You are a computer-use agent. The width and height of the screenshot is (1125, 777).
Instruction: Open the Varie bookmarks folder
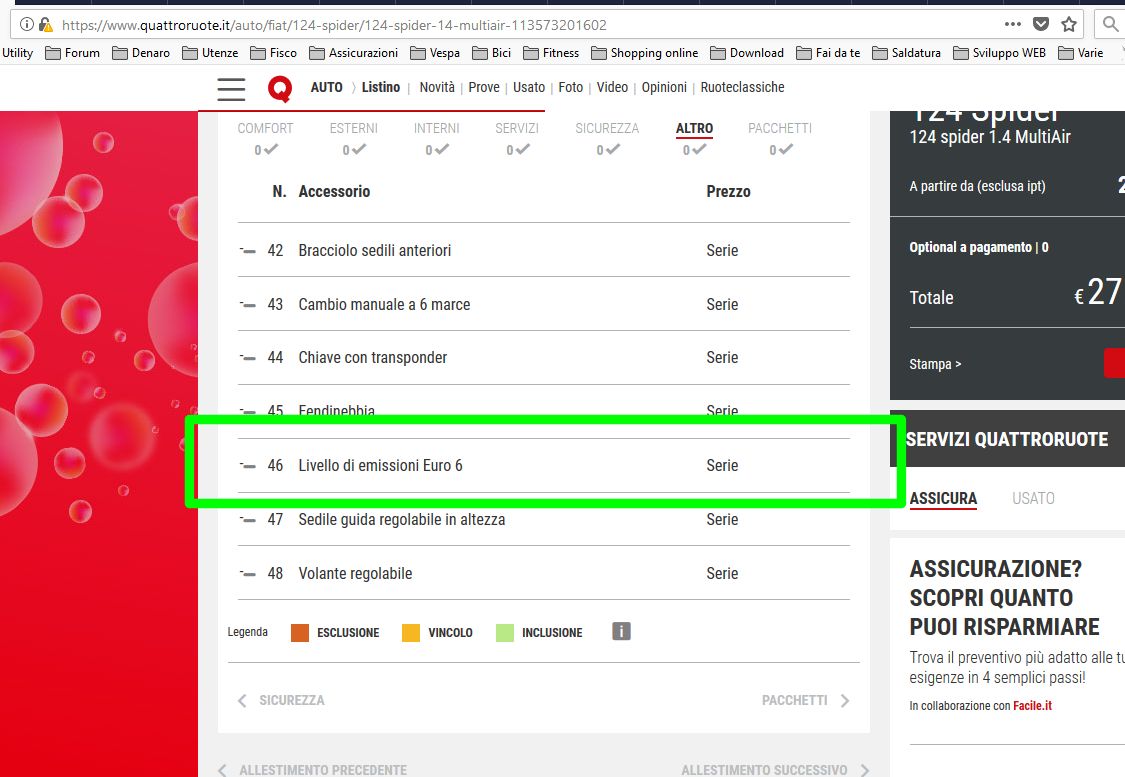click(1081, 52)
